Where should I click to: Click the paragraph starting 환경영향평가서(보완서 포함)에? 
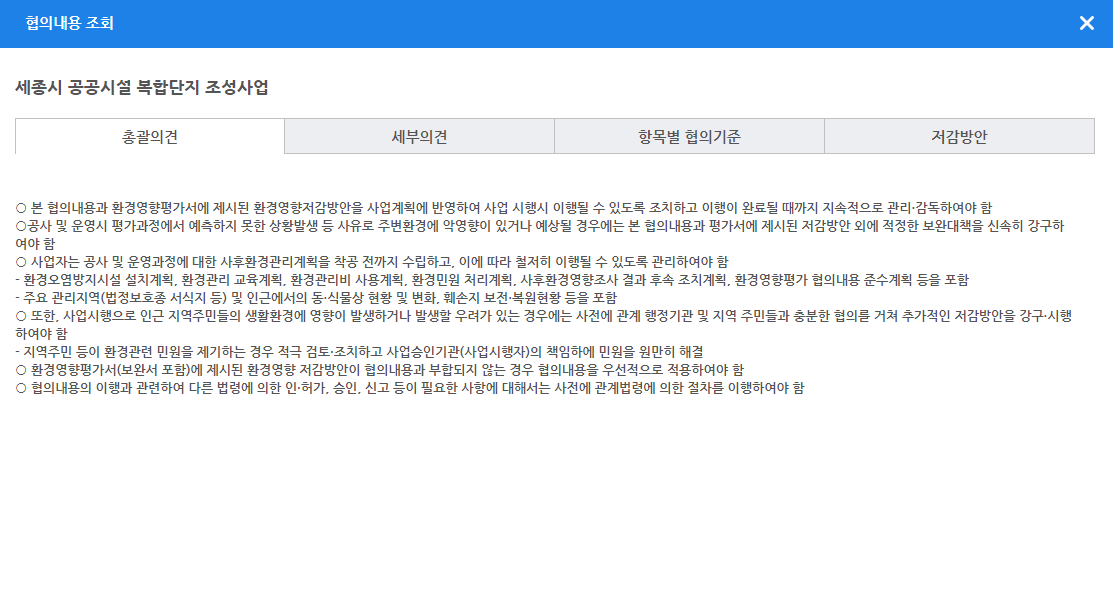point(380,369)
